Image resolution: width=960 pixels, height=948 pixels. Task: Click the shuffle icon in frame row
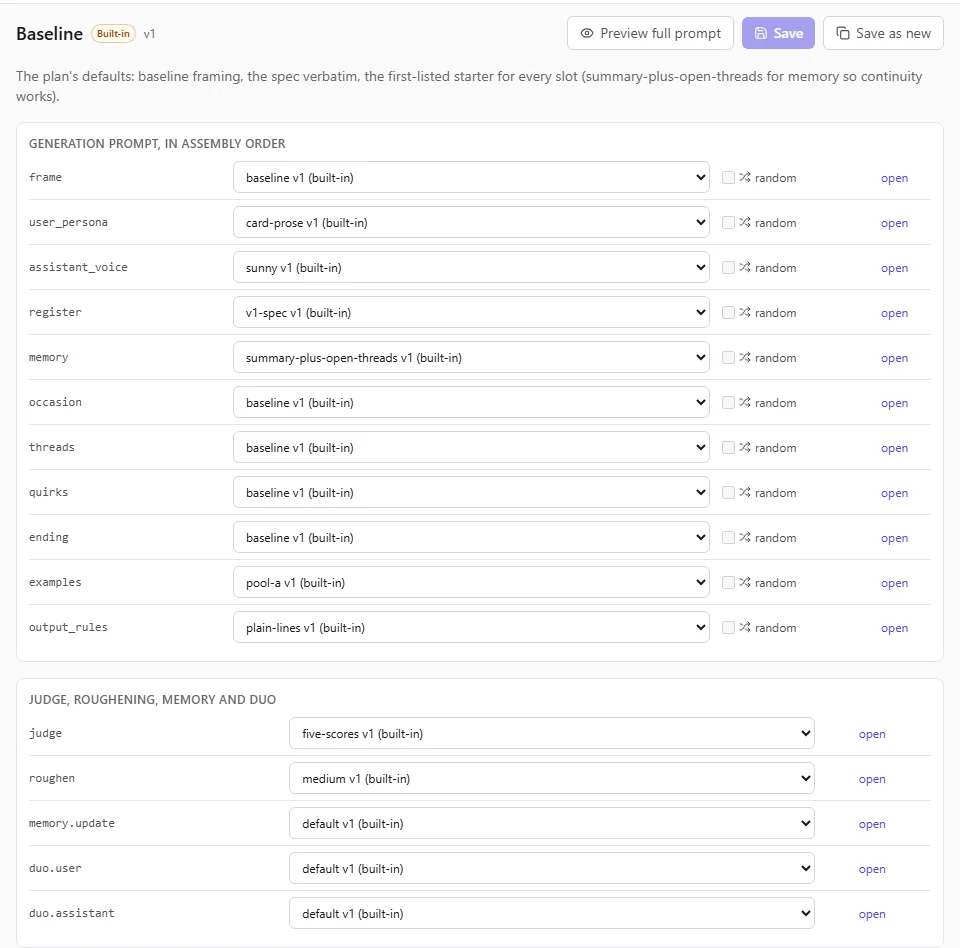[744, 178]
